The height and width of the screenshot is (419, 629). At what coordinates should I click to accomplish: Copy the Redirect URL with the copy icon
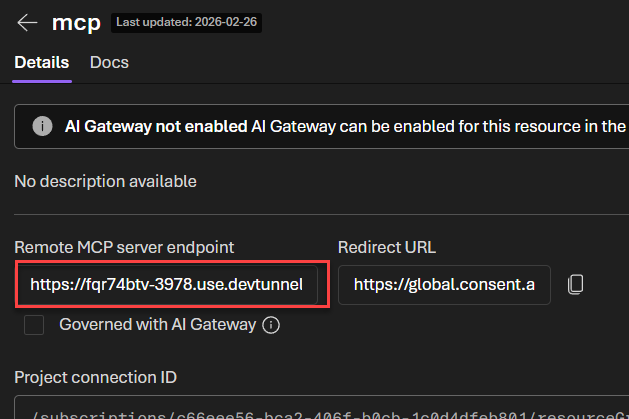tap(575, 284)
